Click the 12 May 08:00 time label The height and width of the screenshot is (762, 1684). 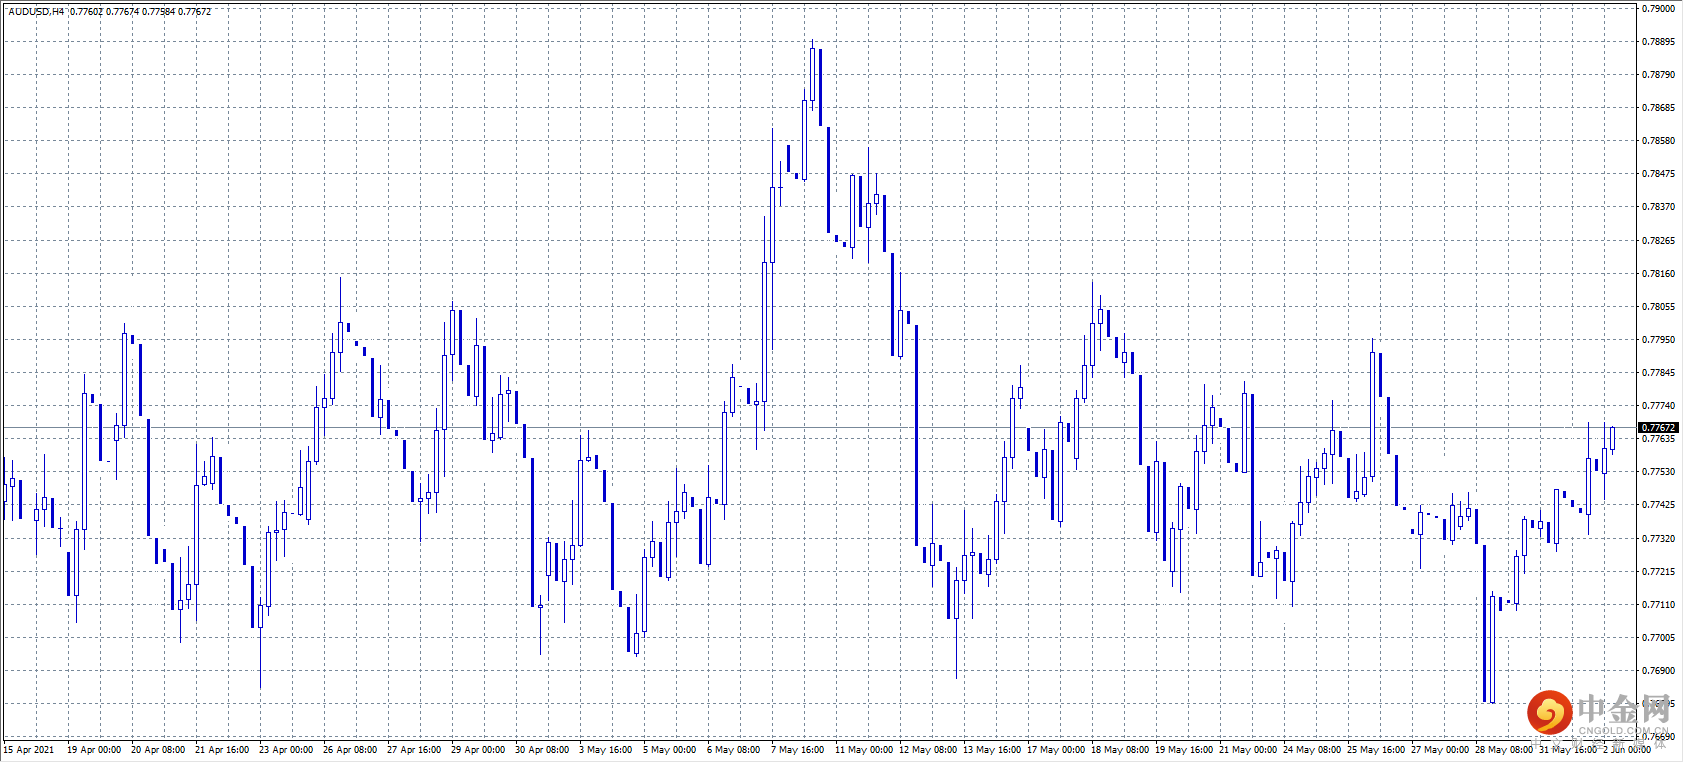pyautogui.click(x=928, y=750)
